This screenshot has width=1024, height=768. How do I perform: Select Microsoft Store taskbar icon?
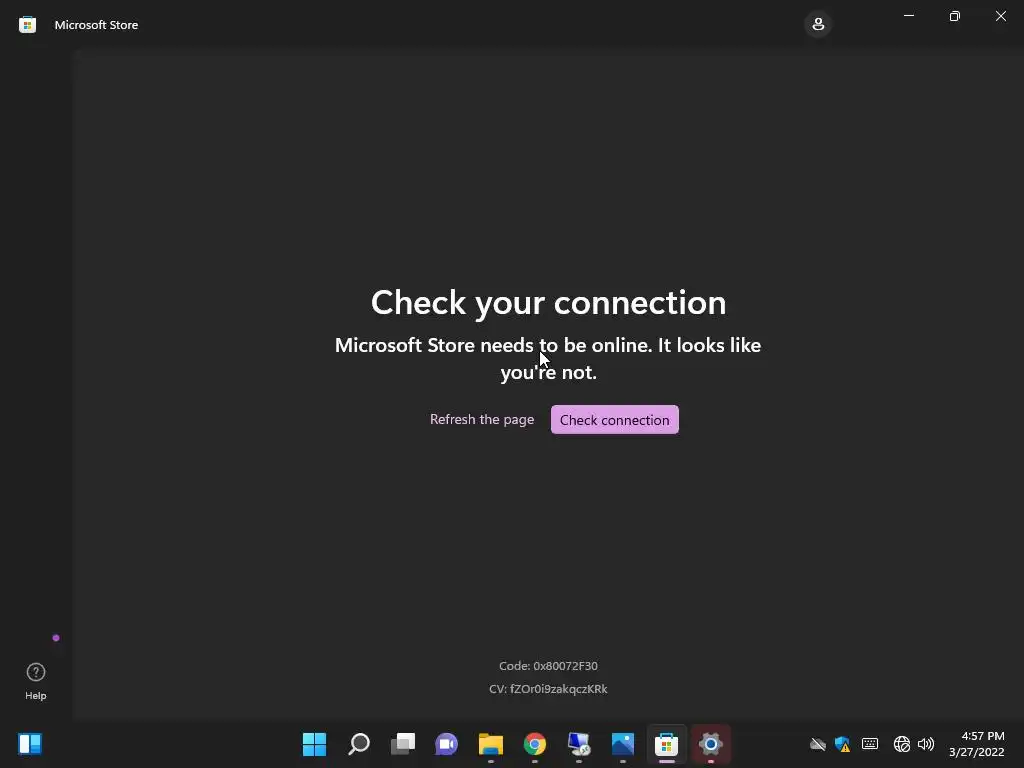point(667,743)
